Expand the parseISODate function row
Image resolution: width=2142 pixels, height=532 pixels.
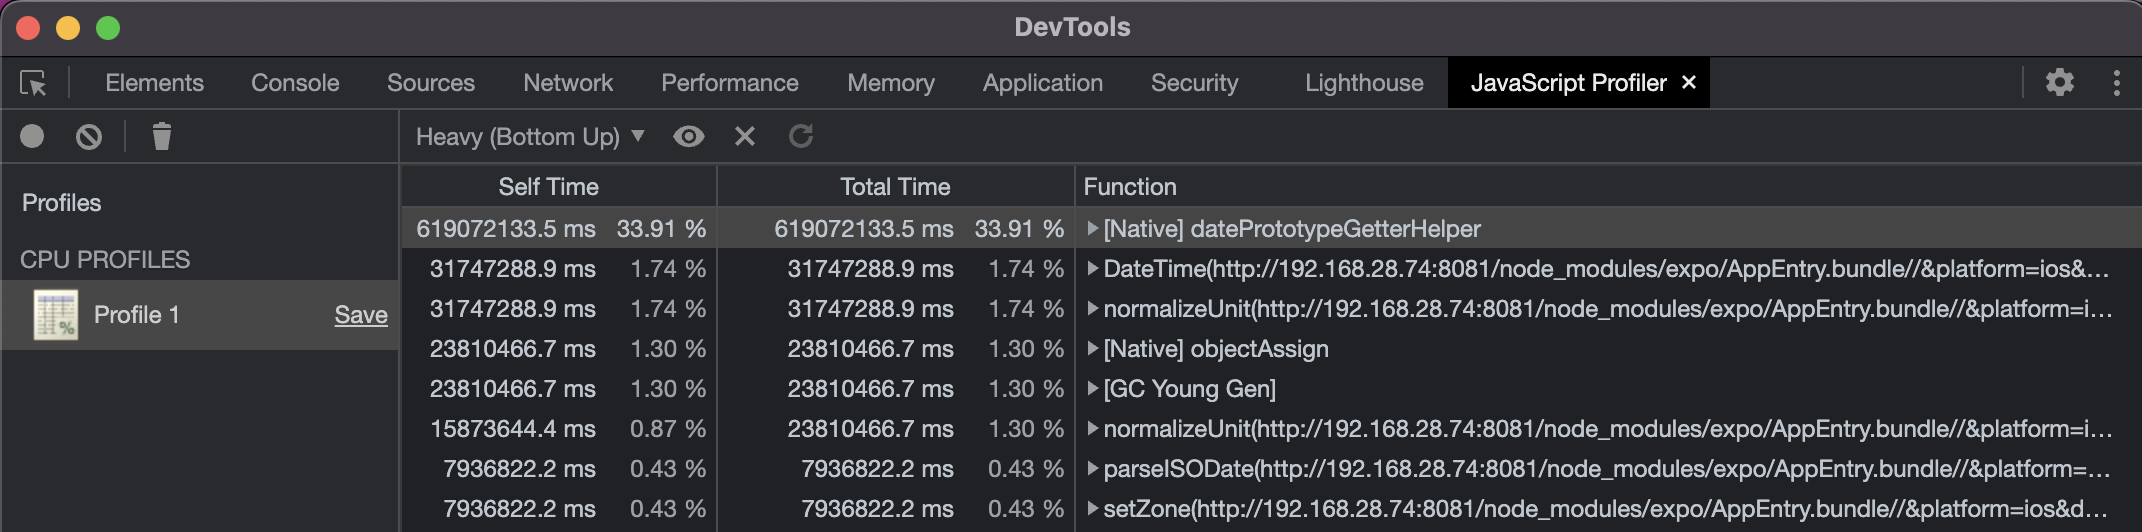(x=1093, y=469)
